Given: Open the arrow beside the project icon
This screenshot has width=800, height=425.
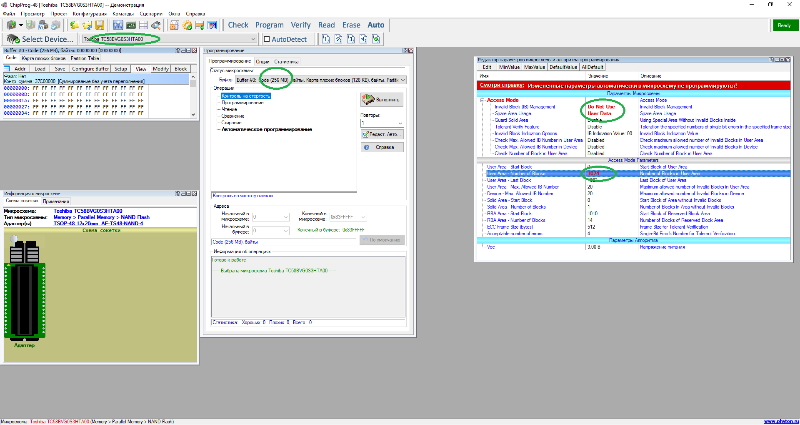Looking at the screenshot, I should click(21, 25).
